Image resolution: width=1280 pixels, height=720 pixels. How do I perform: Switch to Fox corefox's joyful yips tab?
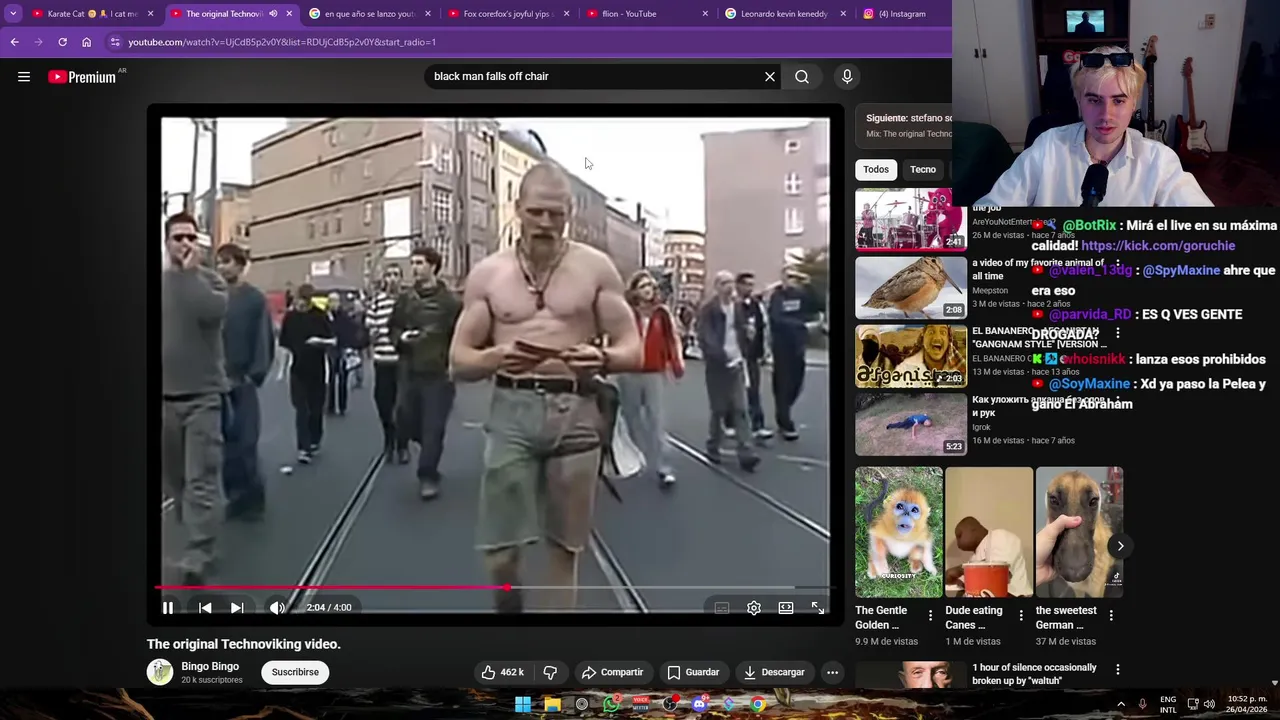point(508,14)
